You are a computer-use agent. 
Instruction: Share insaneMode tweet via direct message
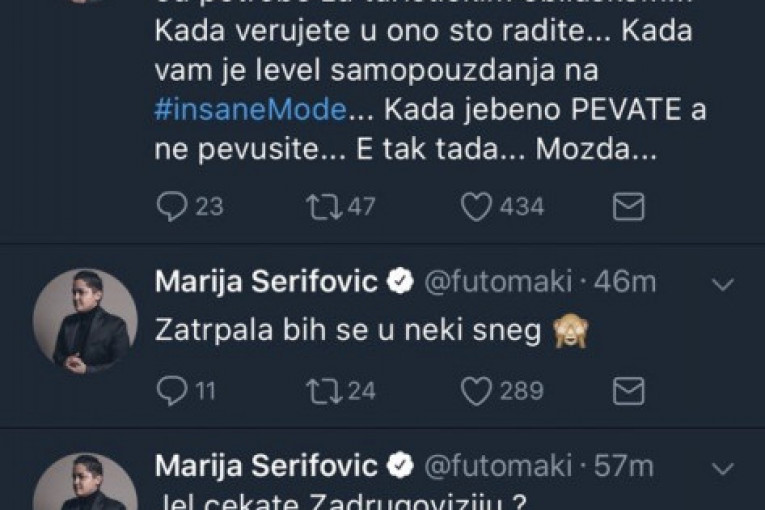[628, 207]
